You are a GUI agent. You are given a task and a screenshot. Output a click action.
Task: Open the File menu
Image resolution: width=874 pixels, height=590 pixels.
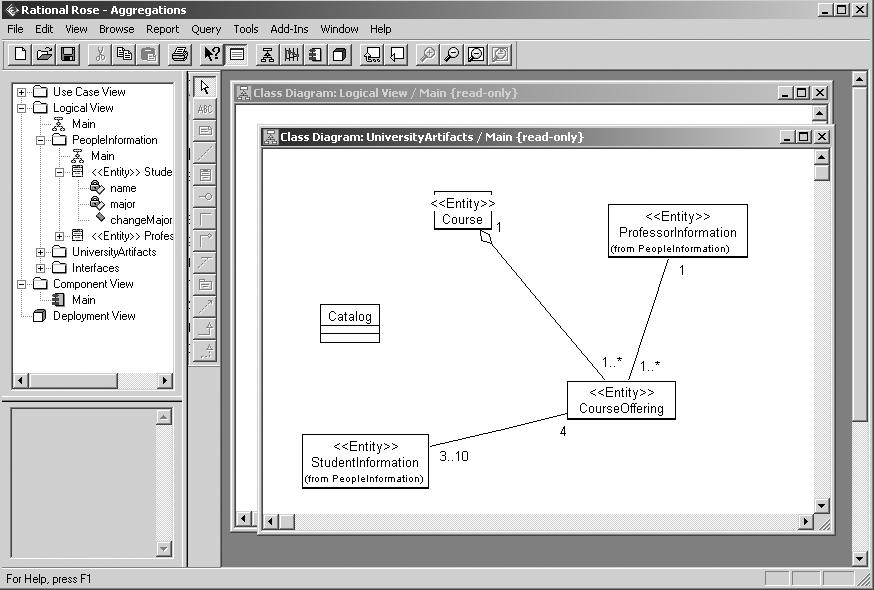pos(15,29)
